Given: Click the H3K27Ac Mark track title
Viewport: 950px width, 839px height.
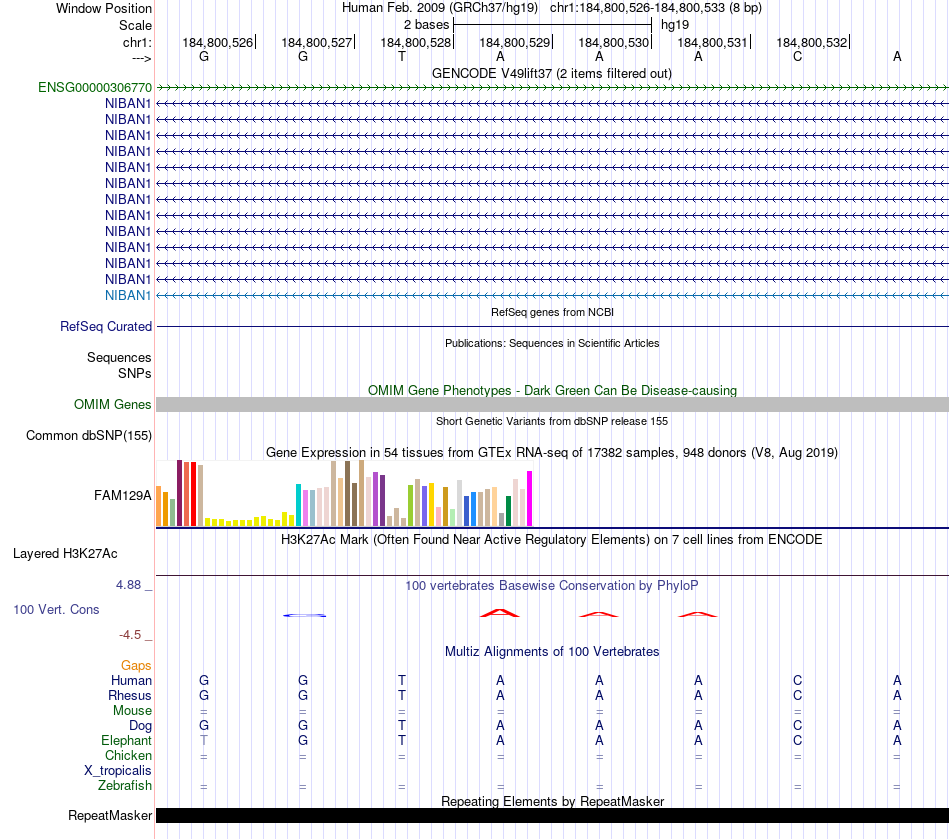Looking at the screenshot, I should coord(552,539).
